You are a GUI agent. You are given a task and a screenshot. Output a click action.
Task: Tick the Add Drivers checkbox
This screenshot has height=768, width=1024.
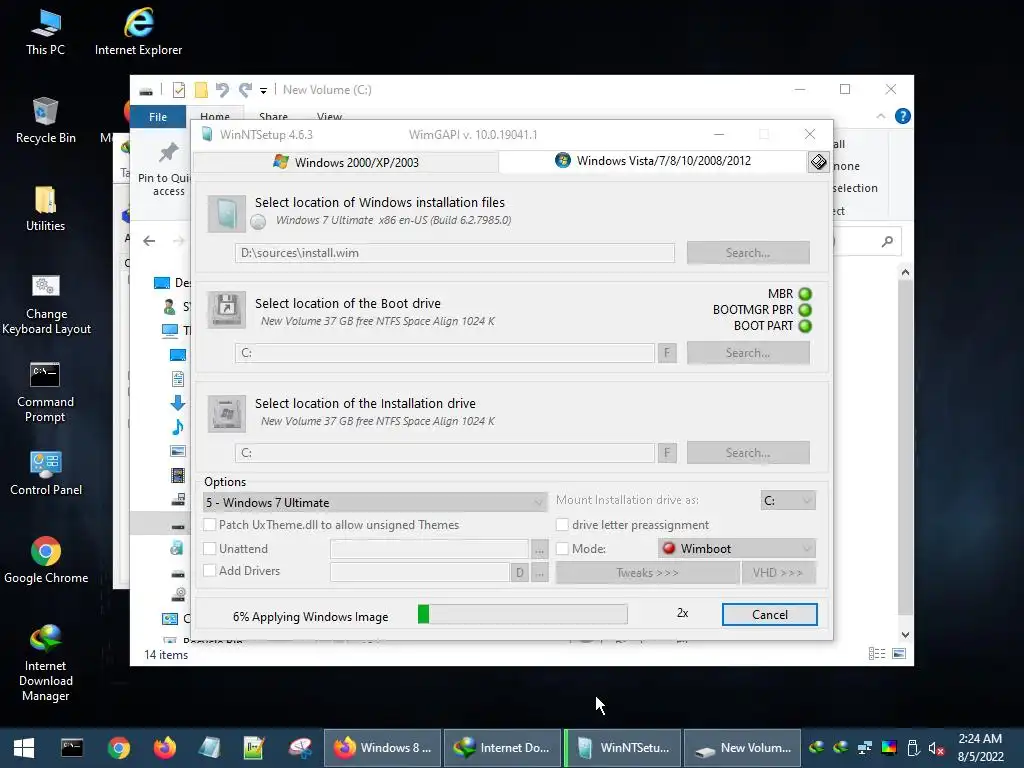(x=210, y=570)
